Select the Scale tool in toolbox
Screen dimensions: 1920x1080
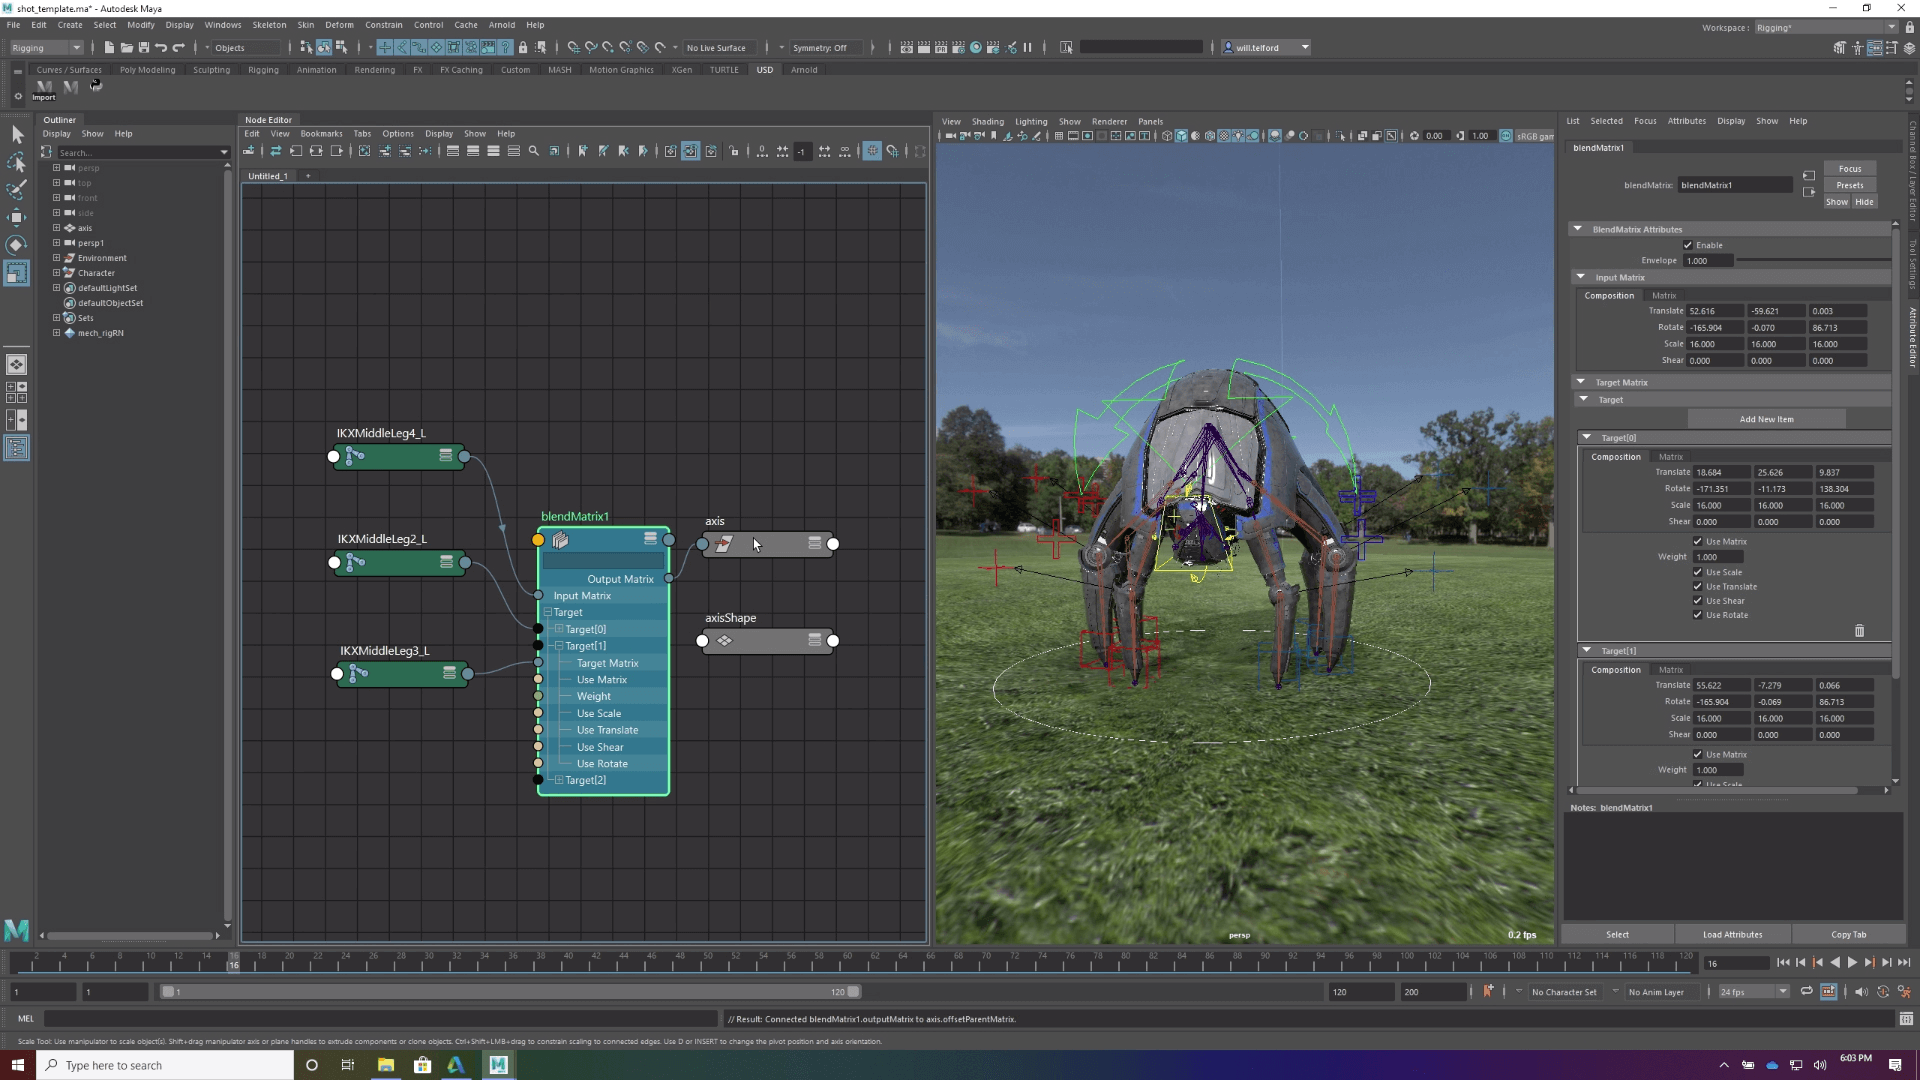(17, 272)
